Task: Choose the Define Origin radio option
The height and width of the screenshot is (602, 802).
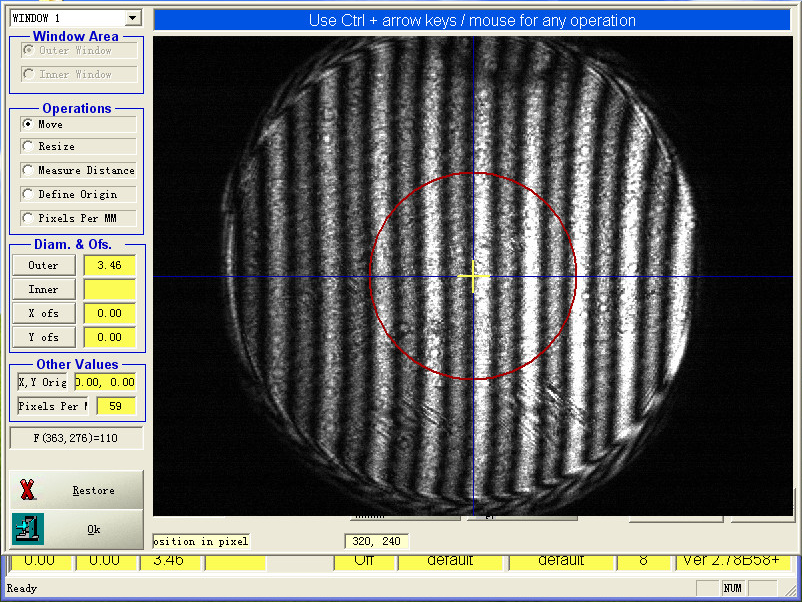Action: click(x=27, y=195)
